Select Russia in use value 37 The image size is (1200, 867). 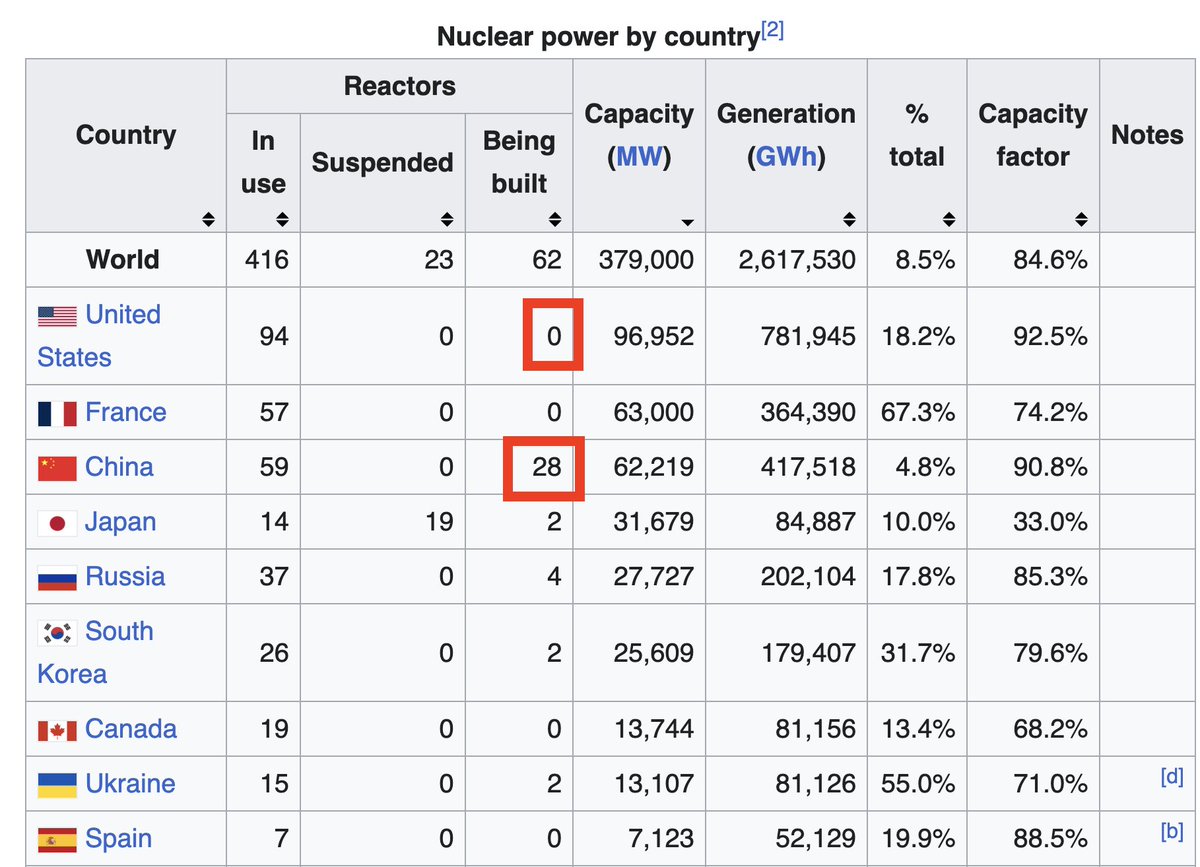274,577
